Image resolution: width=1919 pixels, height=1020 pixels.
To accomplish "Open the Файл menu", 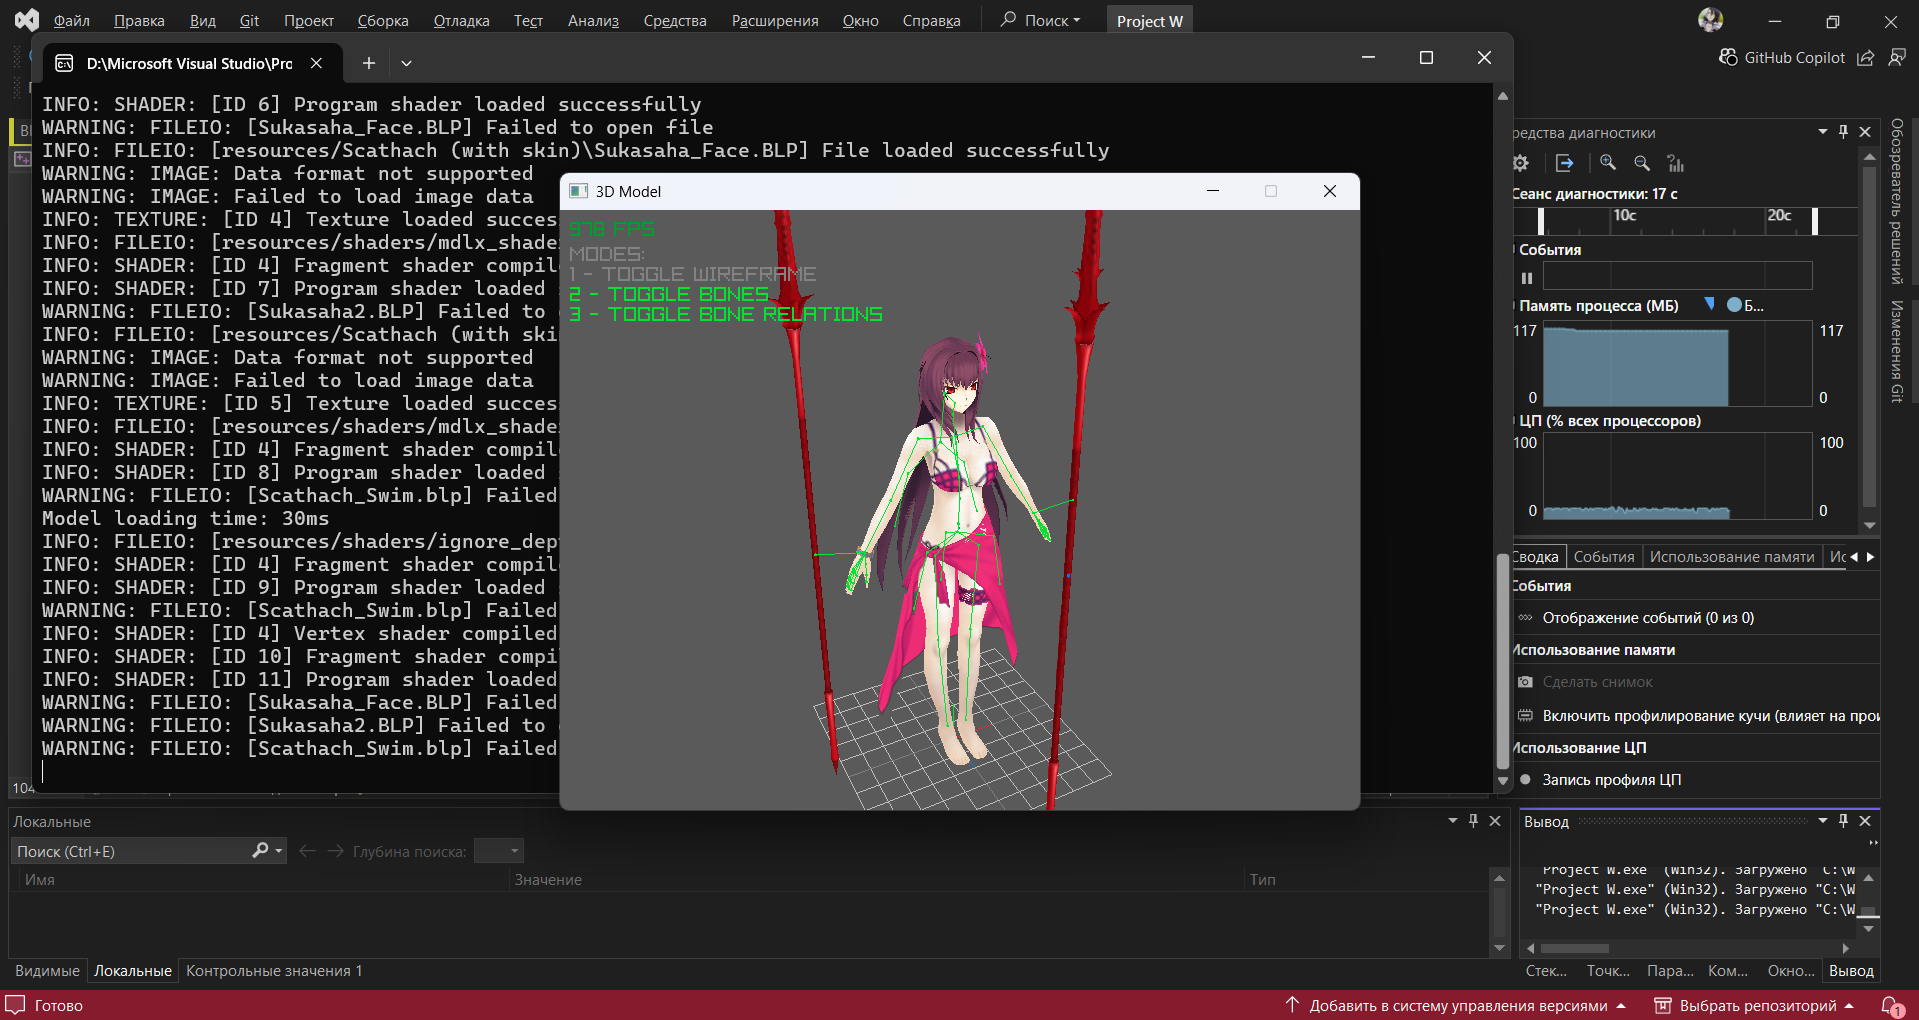I will [72, 21].
